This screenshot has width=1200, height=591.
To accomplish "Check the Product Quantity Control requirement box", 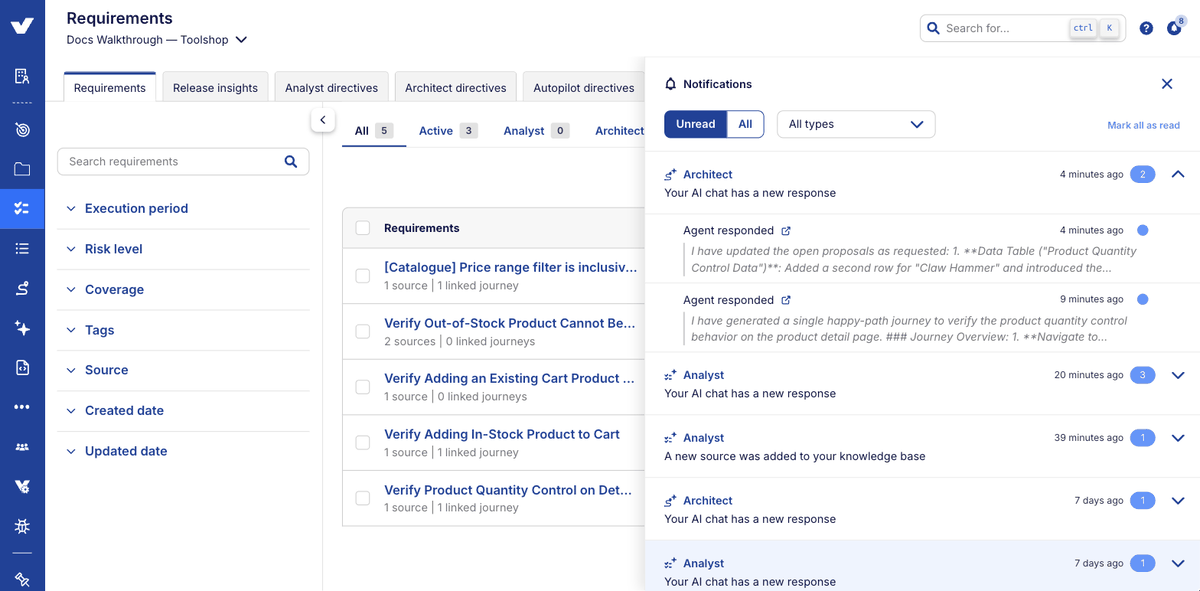I will [x=363, y=498].
